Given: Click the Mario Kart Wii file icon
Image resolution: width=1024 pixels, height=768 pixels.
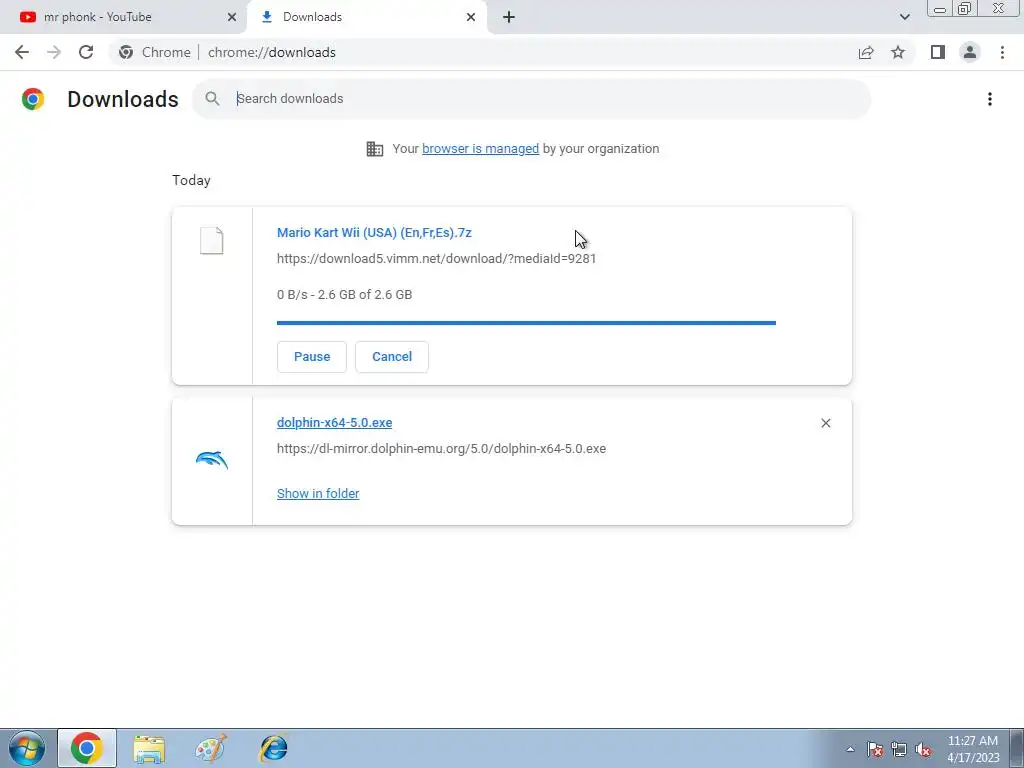Looking at the screenshot, I should pyautogui.click(x=212, y=241).
